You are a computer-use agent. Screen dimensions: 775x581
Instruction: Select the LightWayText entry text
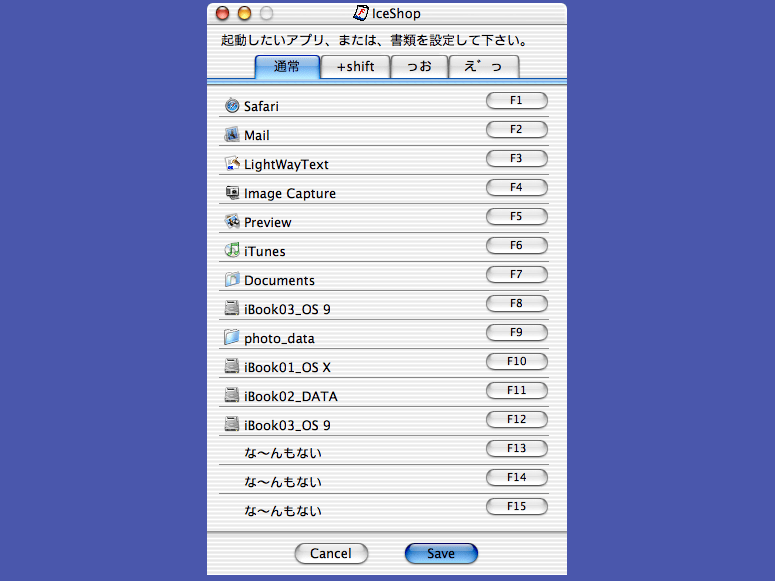[286, 165]
